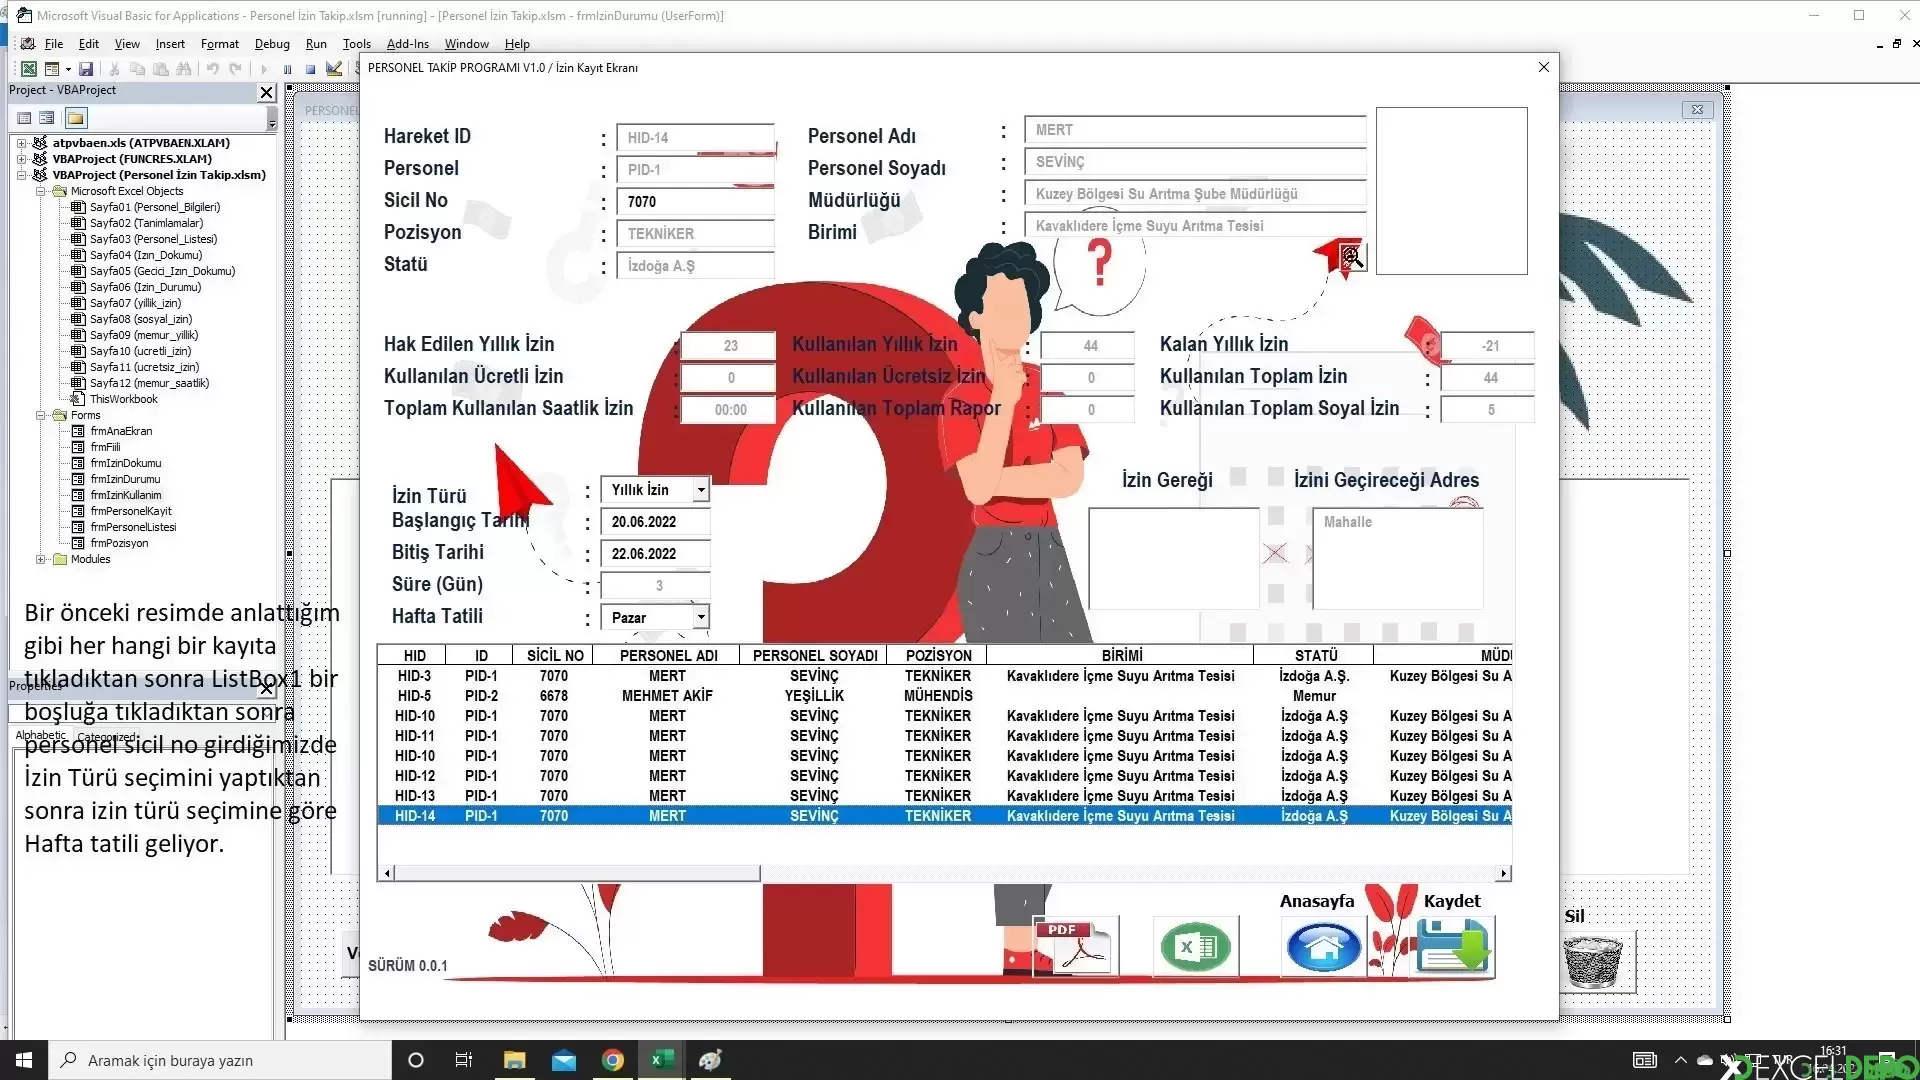Select the HID-12 row in list
The width and height of the screenshot is (1920, 1080).
pyautogui.click(x=944, y=776)
